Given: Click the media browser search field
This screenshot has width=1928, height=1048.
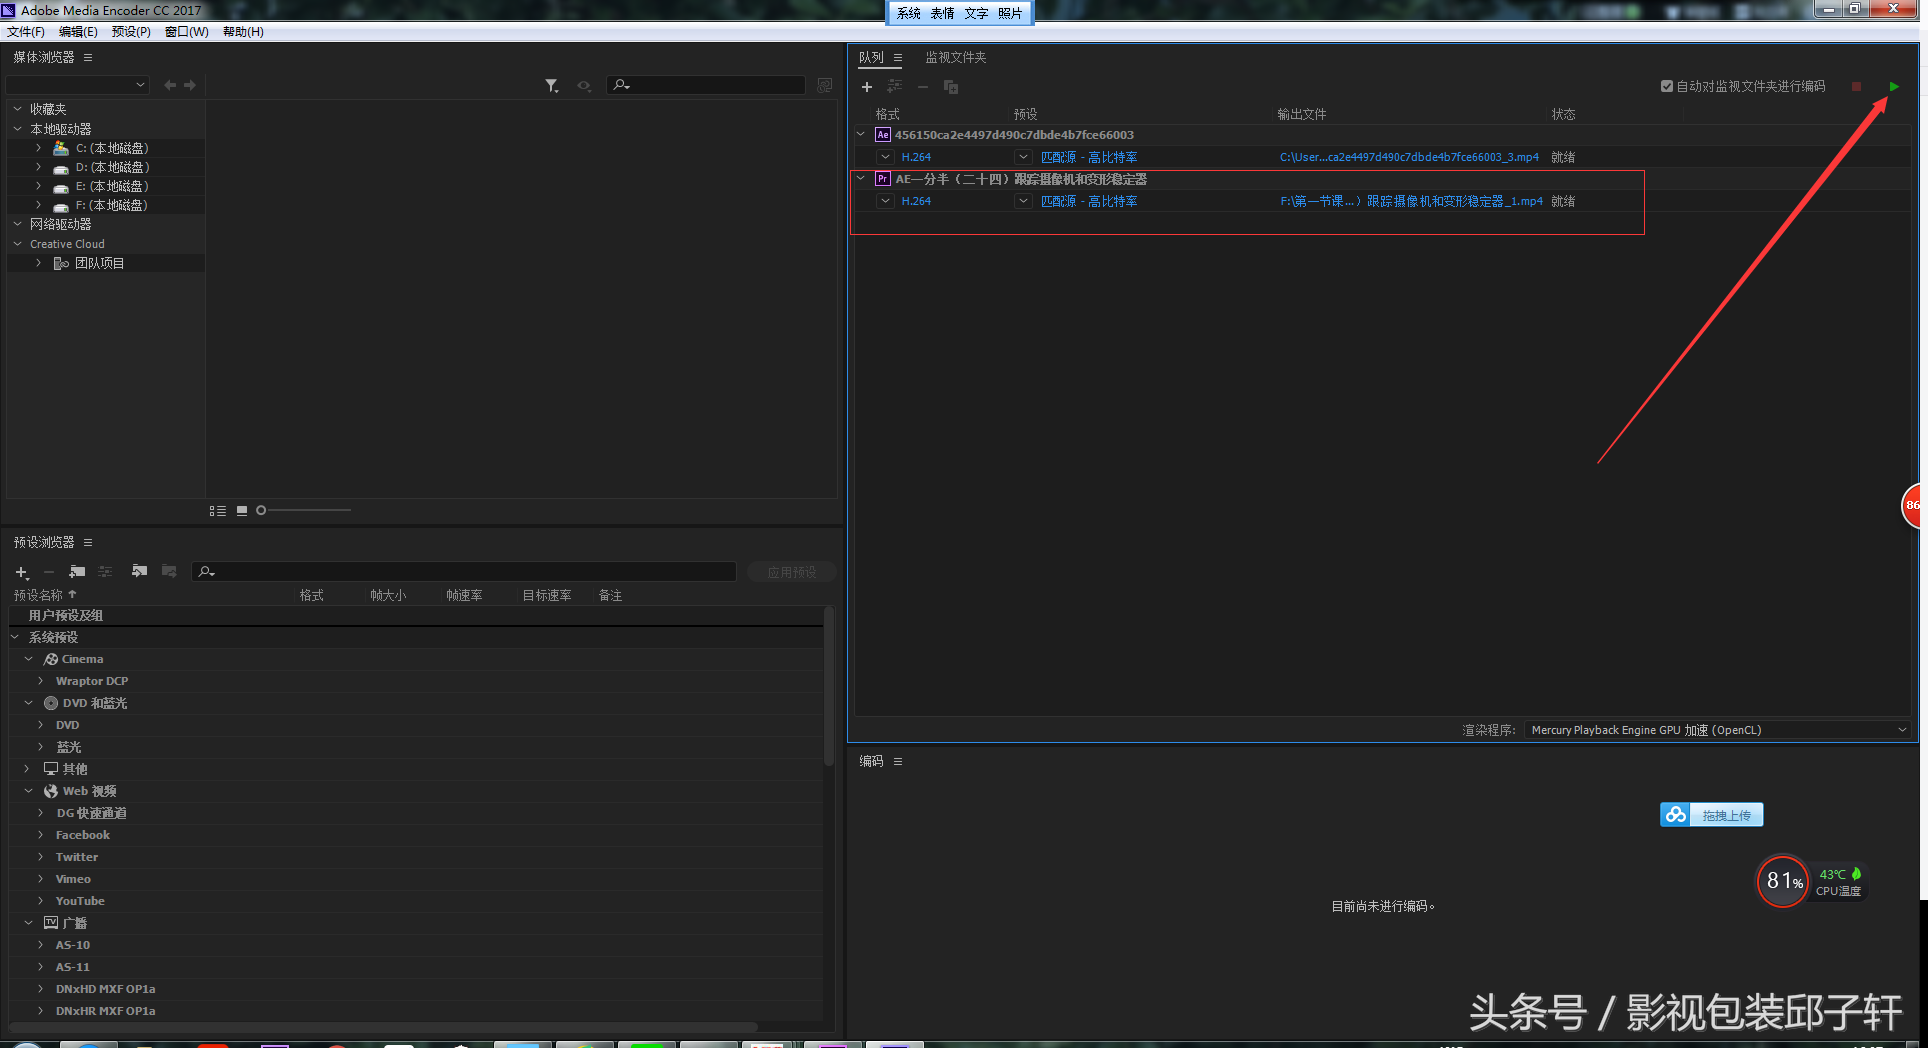Looking at the screenshot, I should [706, 85].
